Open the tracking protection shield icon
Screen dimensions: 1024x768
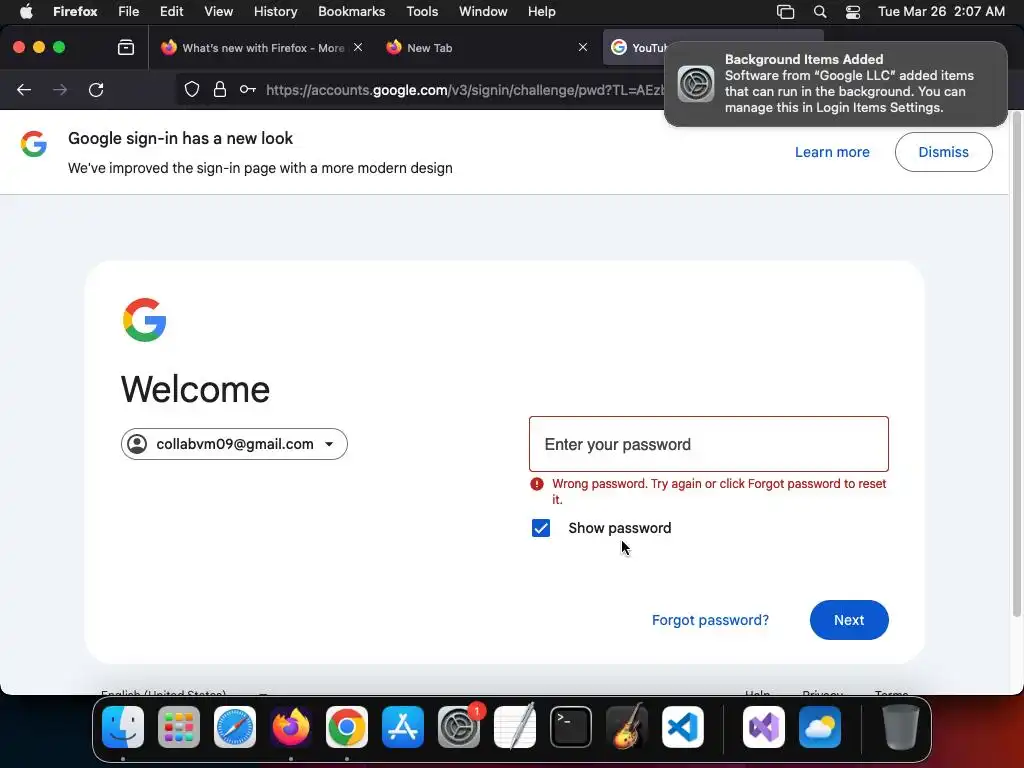click(191, 89)
